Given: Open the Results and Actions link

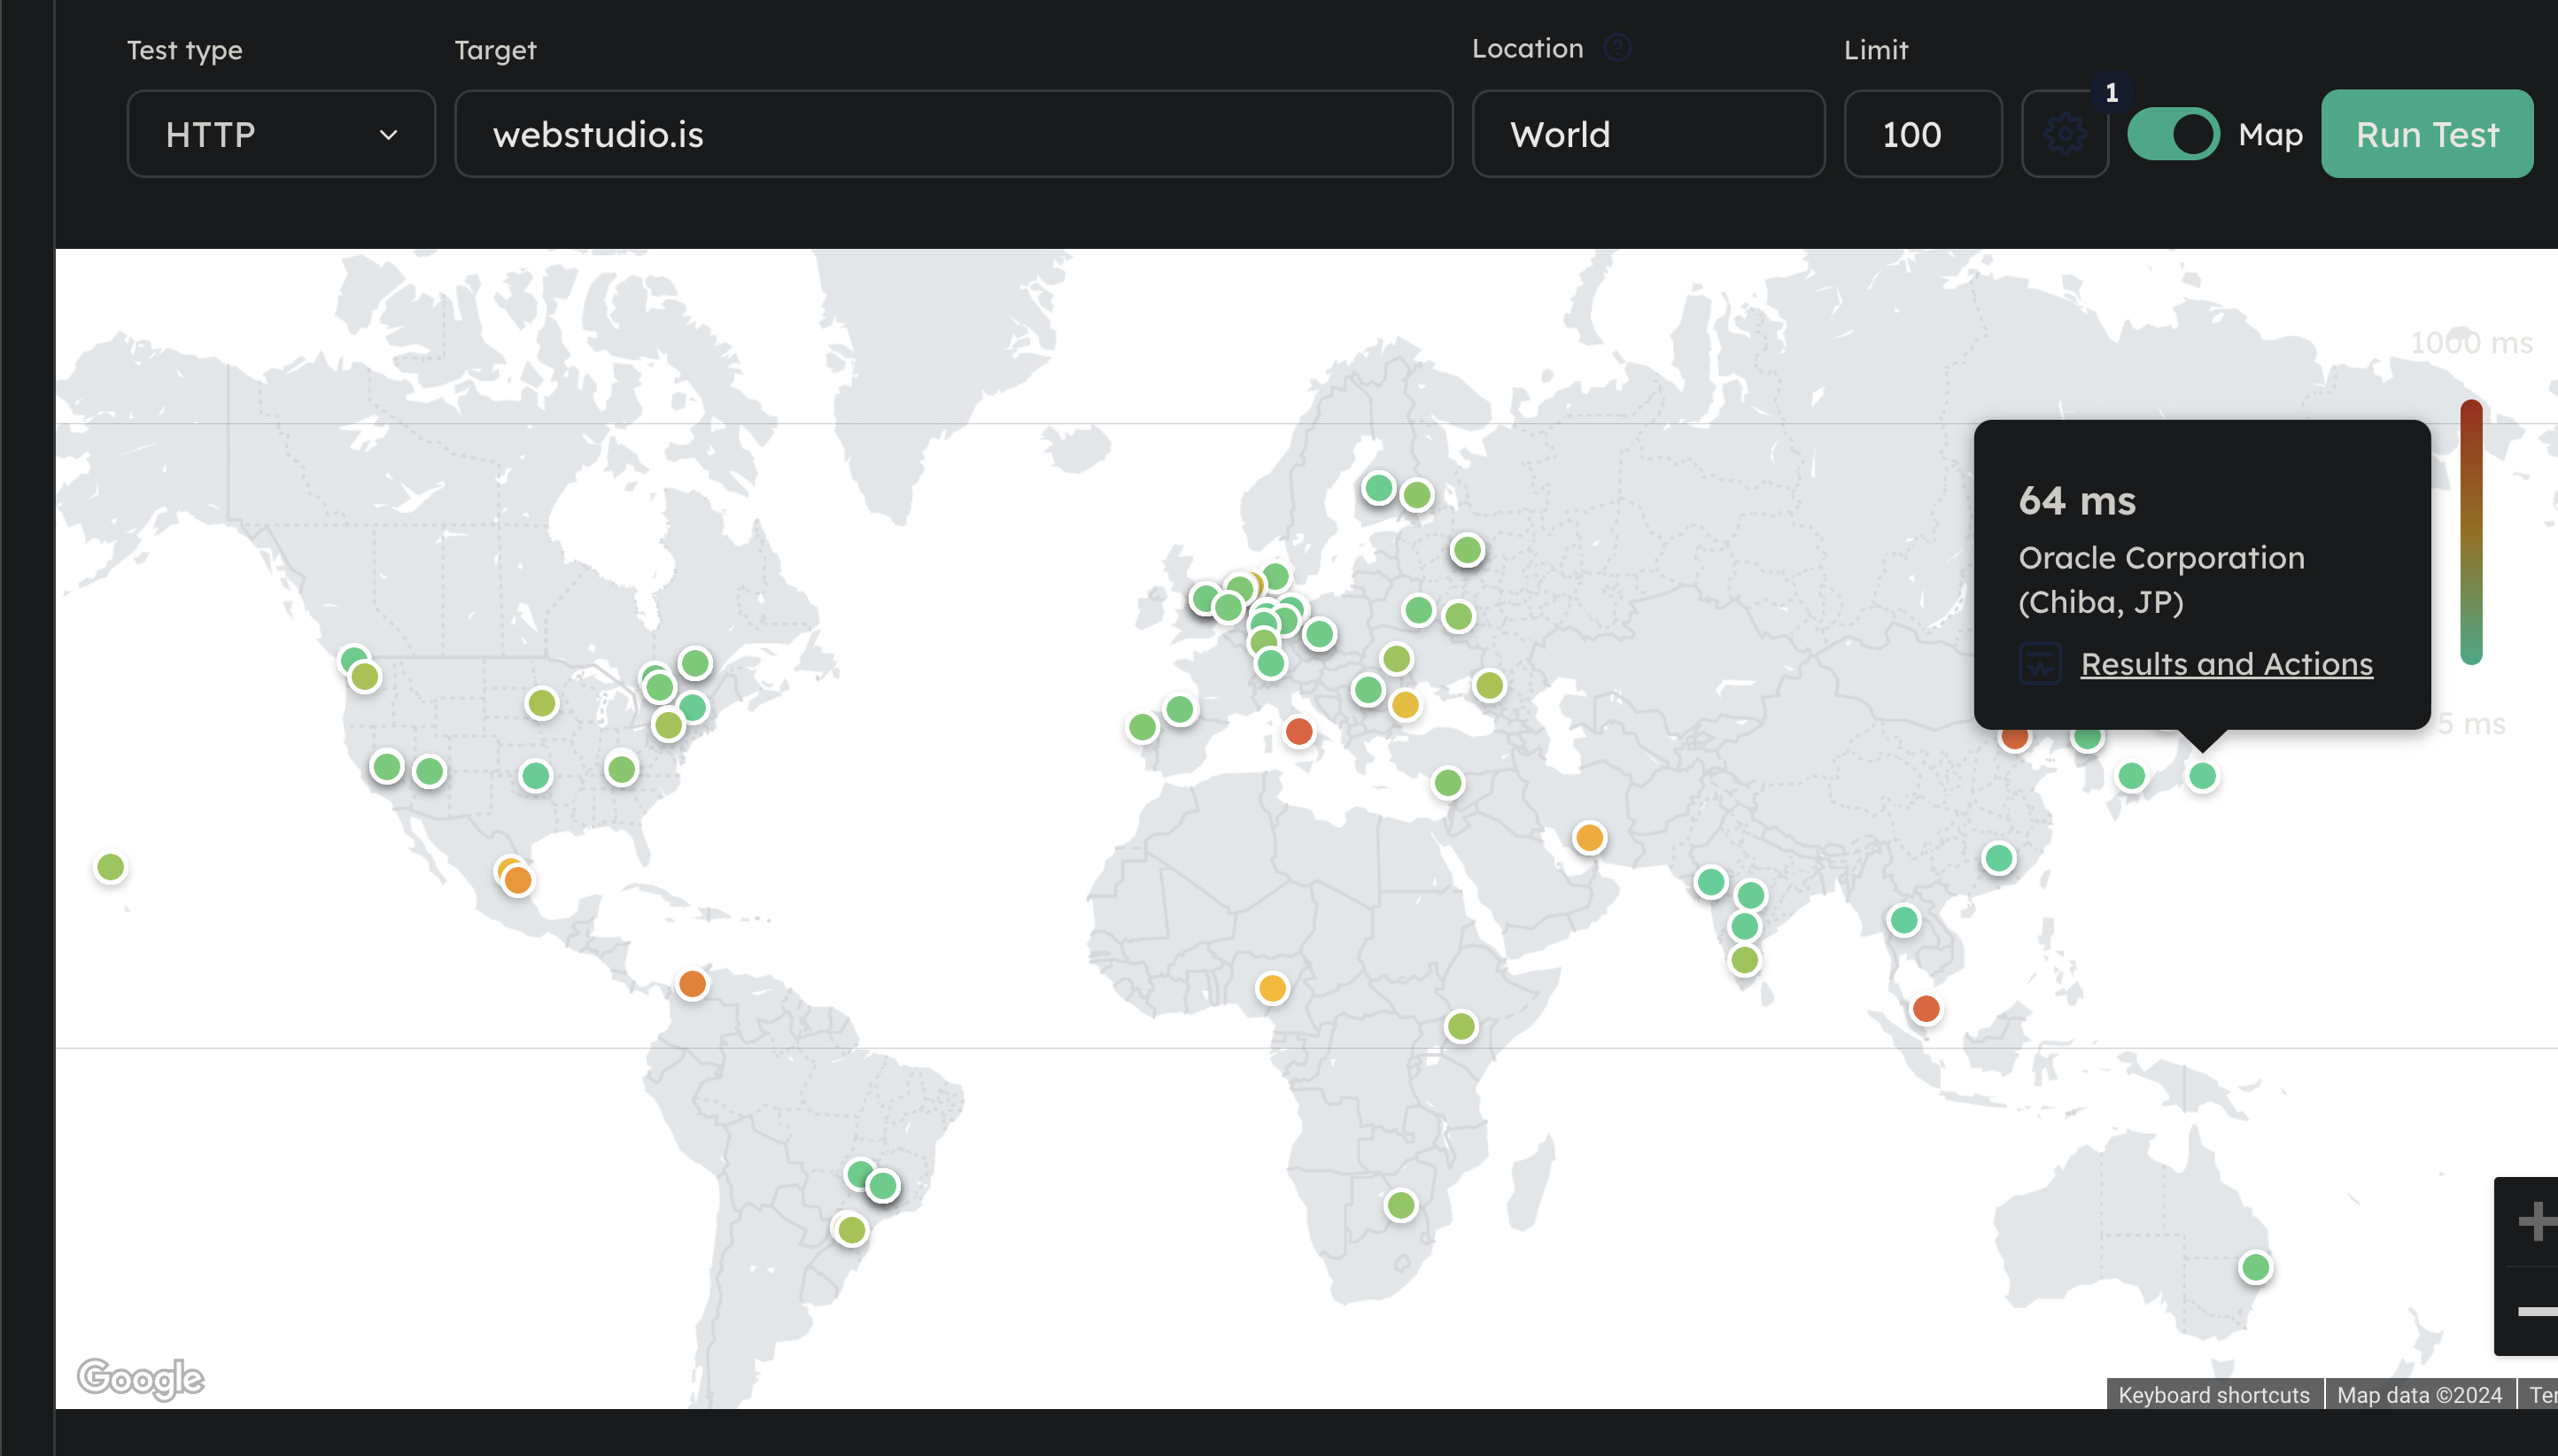Looking at the screenshot, I should 2226,664.
